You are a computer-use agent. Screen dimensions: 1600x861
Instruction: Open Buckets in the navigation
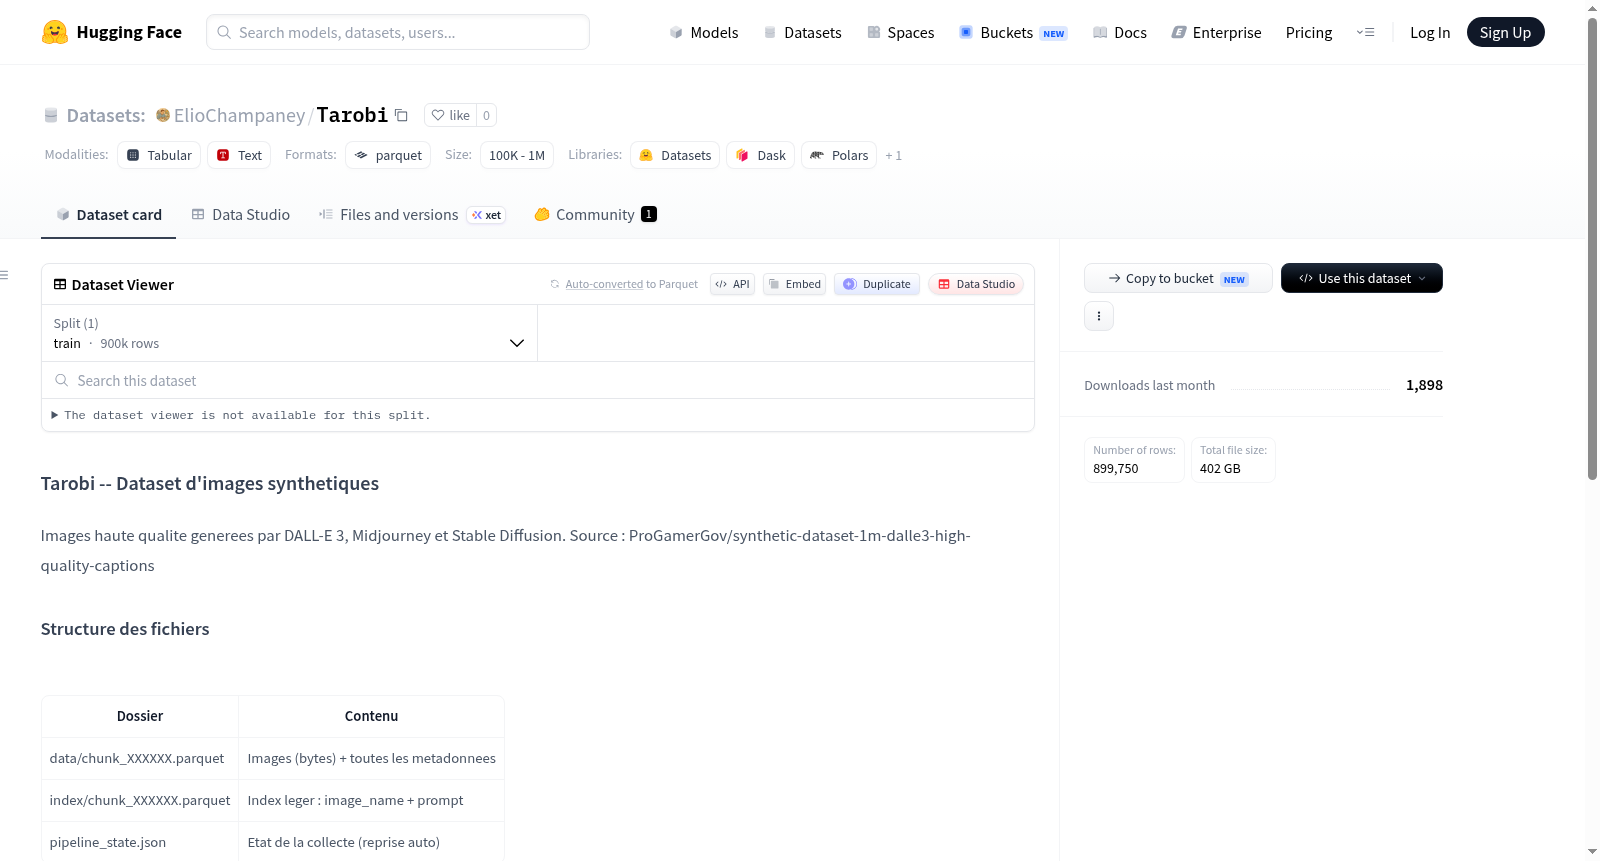1013,32
